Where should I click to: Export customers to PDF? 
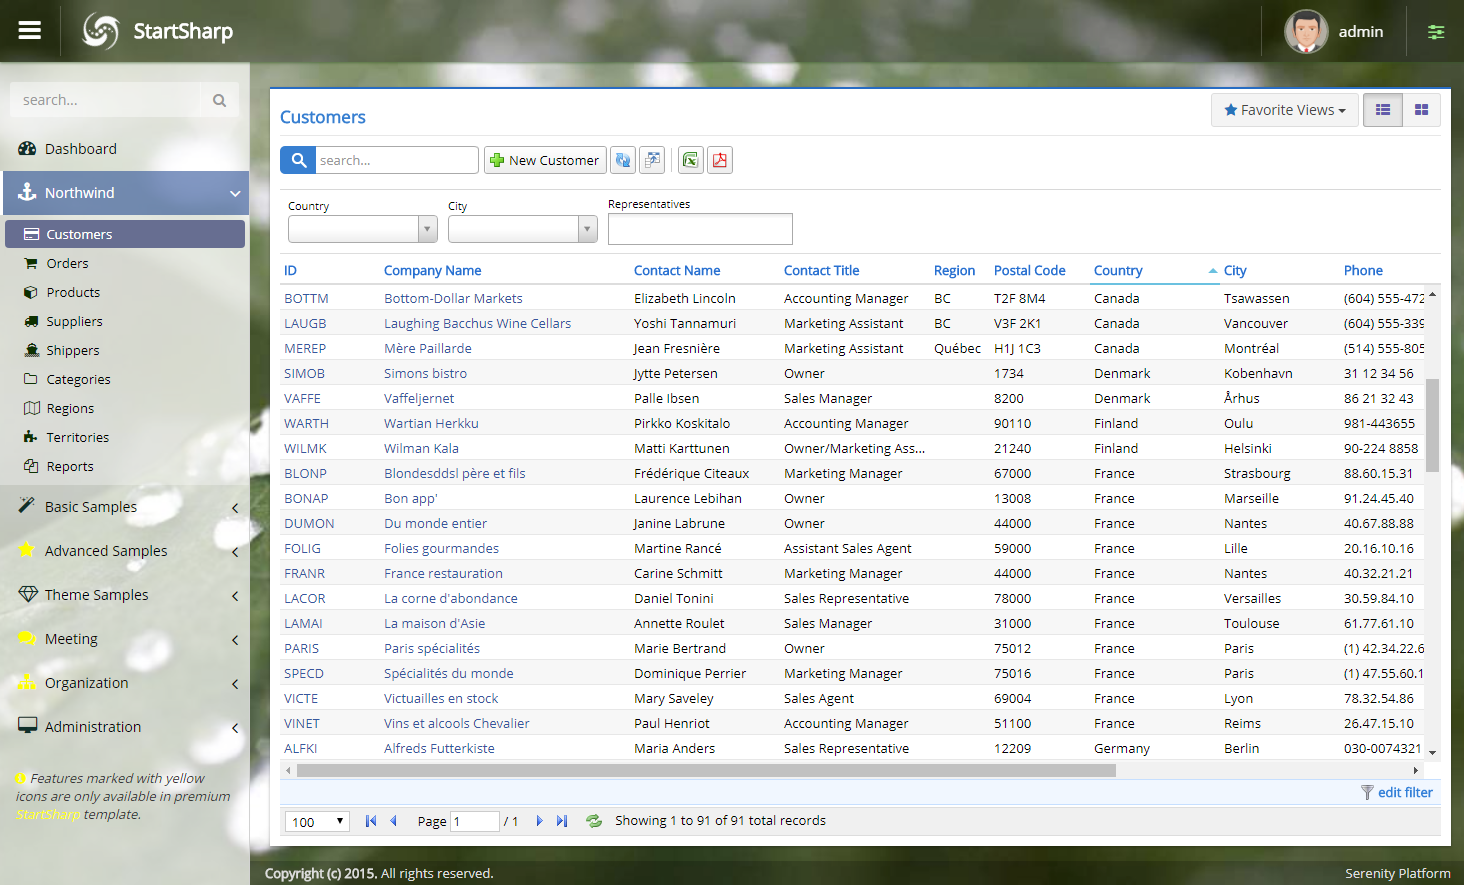pyautogui.click(x=719, y=160)
